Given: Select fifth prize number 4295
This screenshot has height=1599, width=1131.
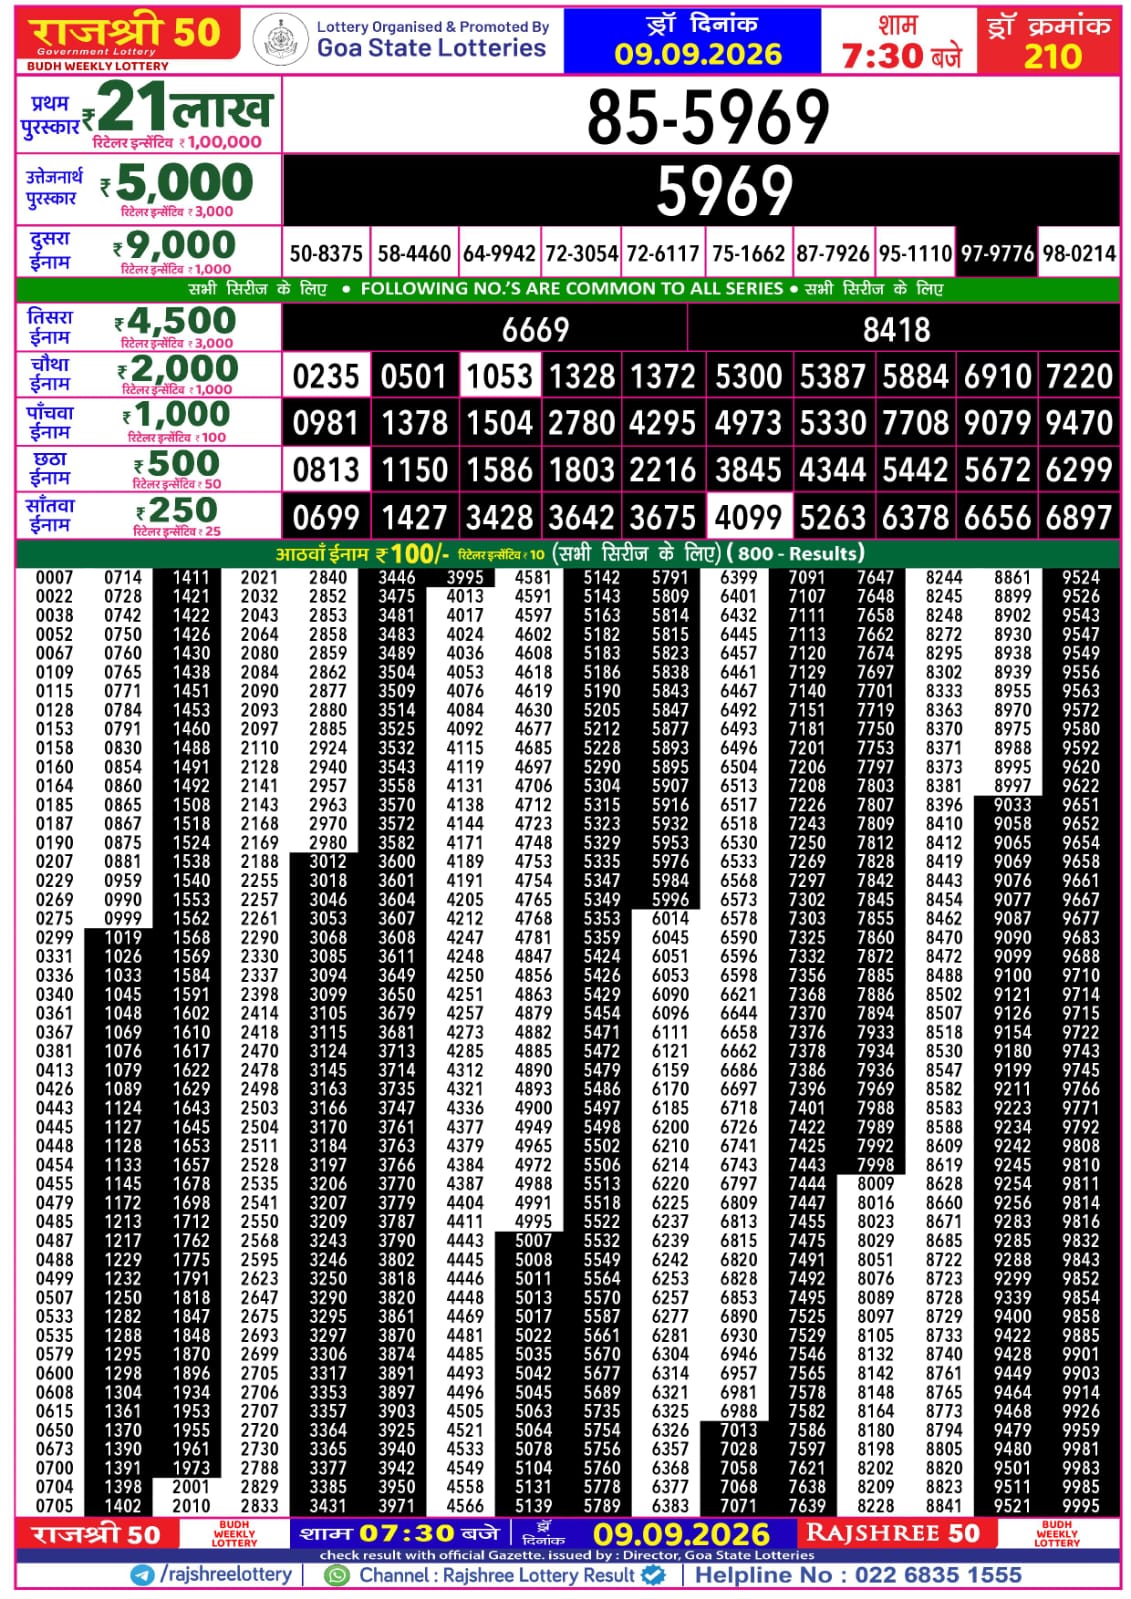Looking at the screenshot, I should 662,423.
